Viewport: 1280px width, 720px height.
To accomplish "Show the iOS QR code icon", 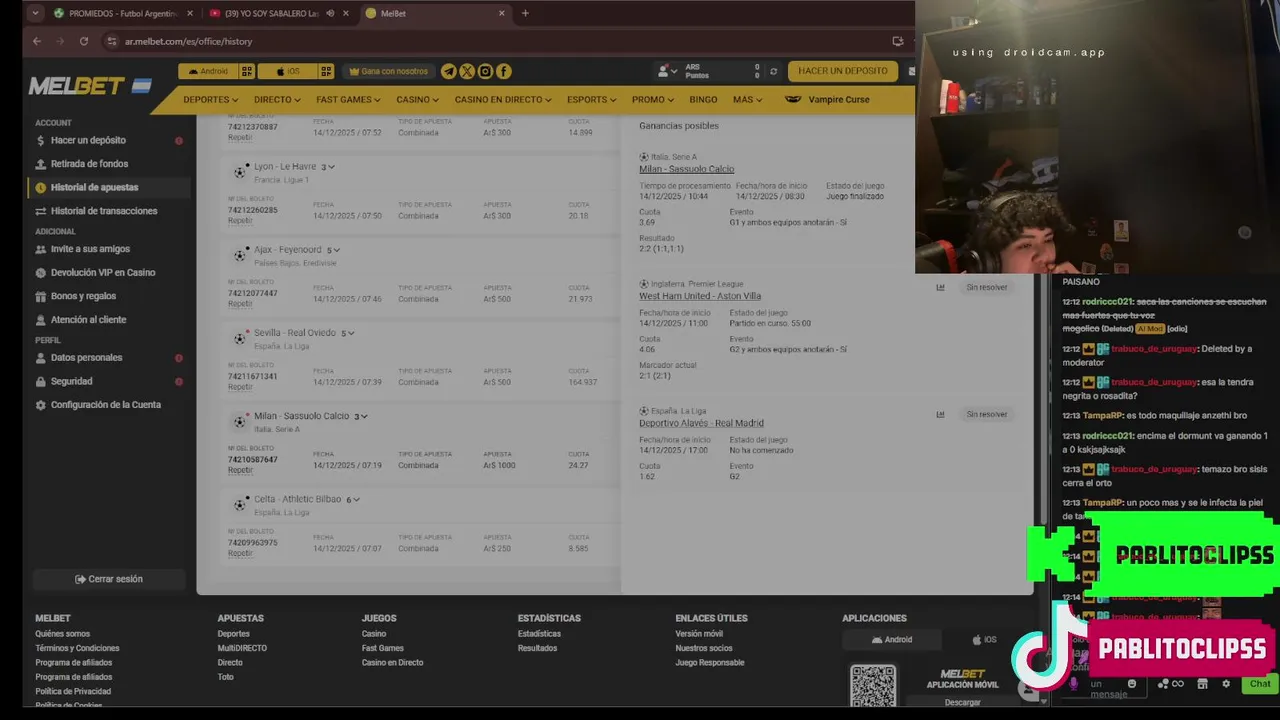I will 326,71.
